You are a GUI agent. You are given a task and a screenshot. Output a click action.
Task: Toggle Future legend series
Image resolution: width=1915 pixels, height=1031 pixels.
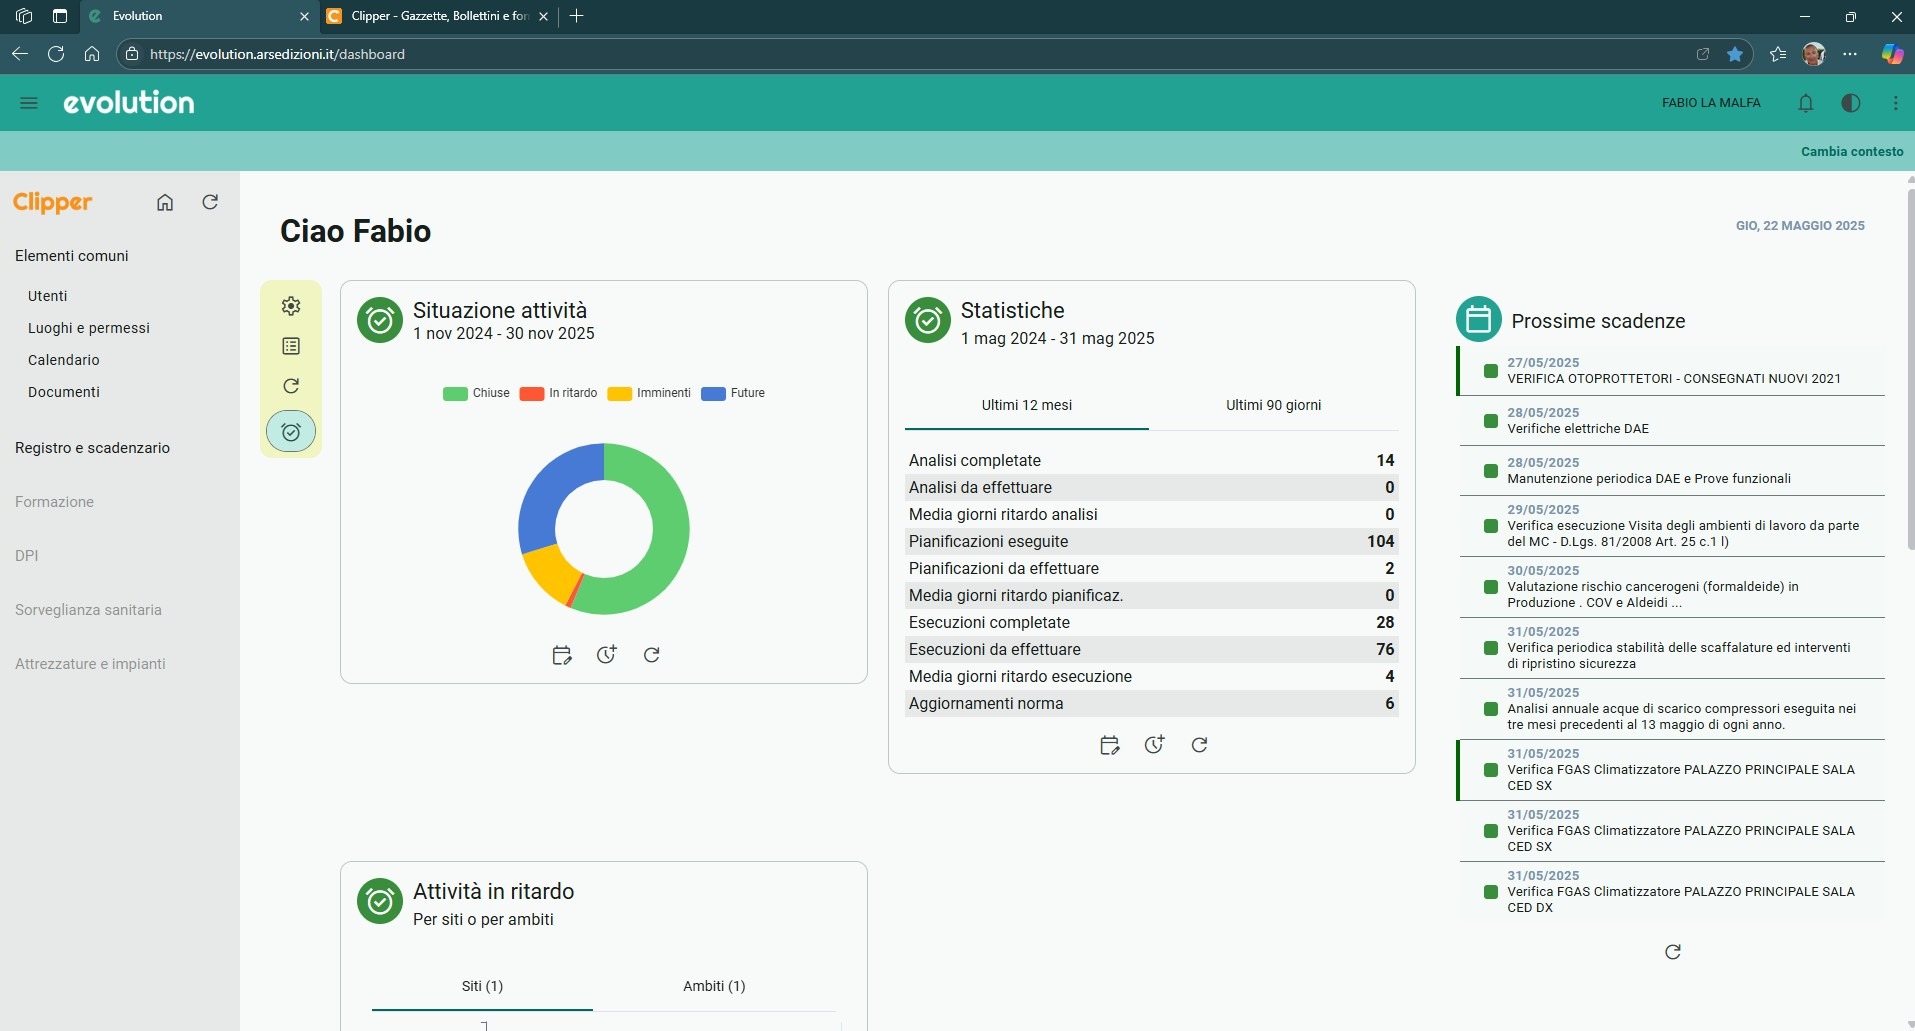pos(733,393)
